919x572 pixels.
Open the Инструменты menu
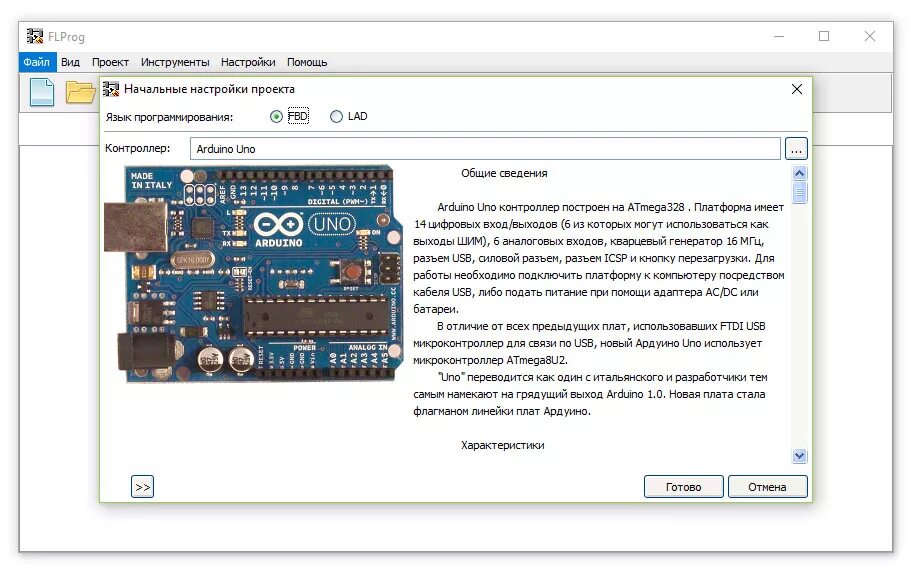pos(175,62)
